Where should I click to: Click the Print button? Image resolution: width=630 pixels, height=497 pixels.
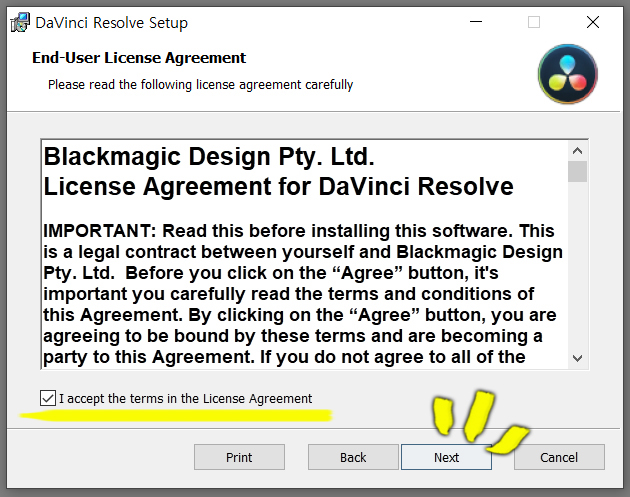(239, 457)
